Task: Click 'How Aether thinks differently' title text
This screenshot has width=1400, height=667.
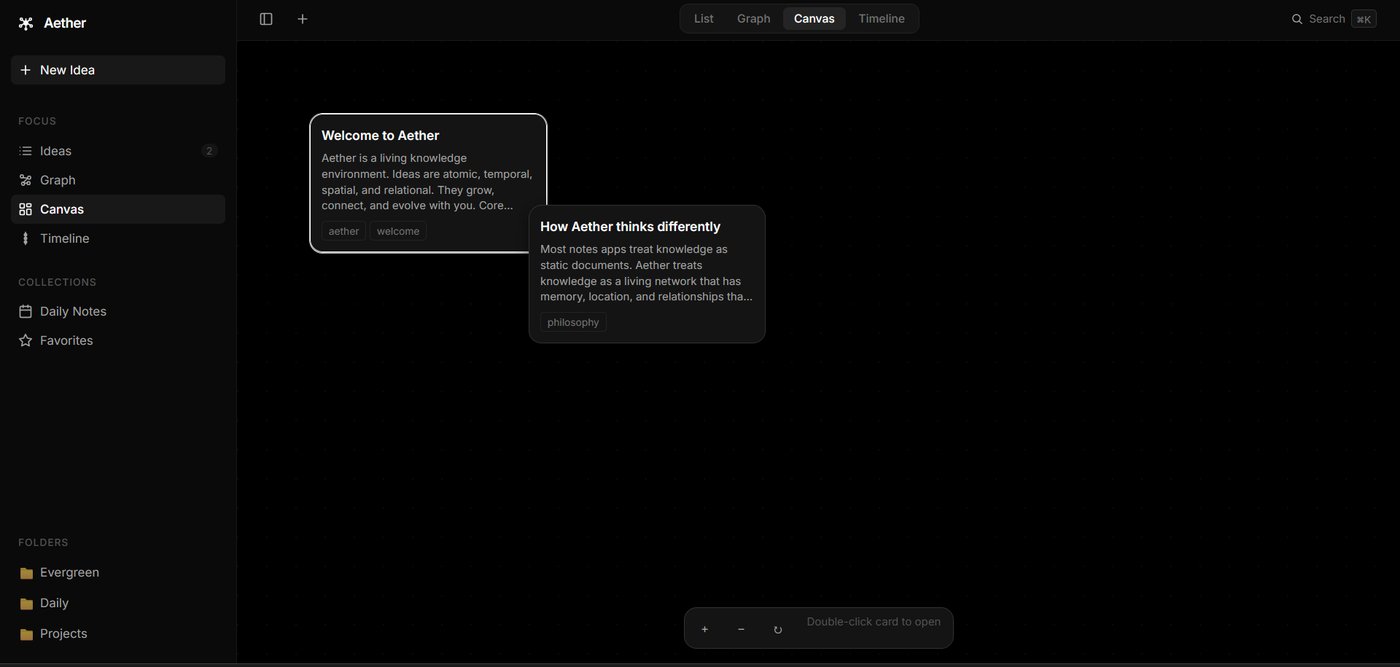Action: pyautogui.click(x=630, y=227)
